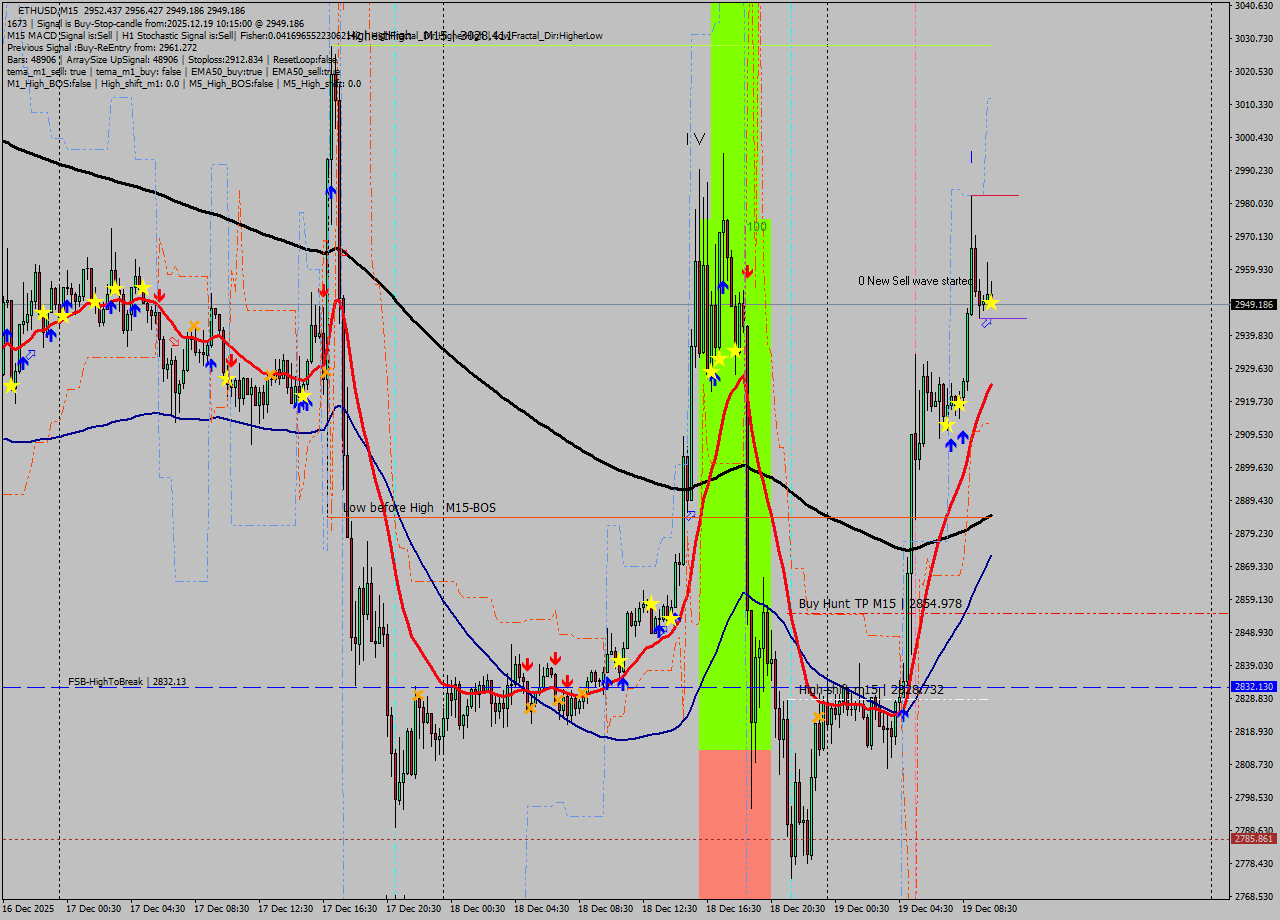Select the blue up arrow near 19 Dec 04:30
This screenshot has width=1280, height=920.
pos(951,443)
